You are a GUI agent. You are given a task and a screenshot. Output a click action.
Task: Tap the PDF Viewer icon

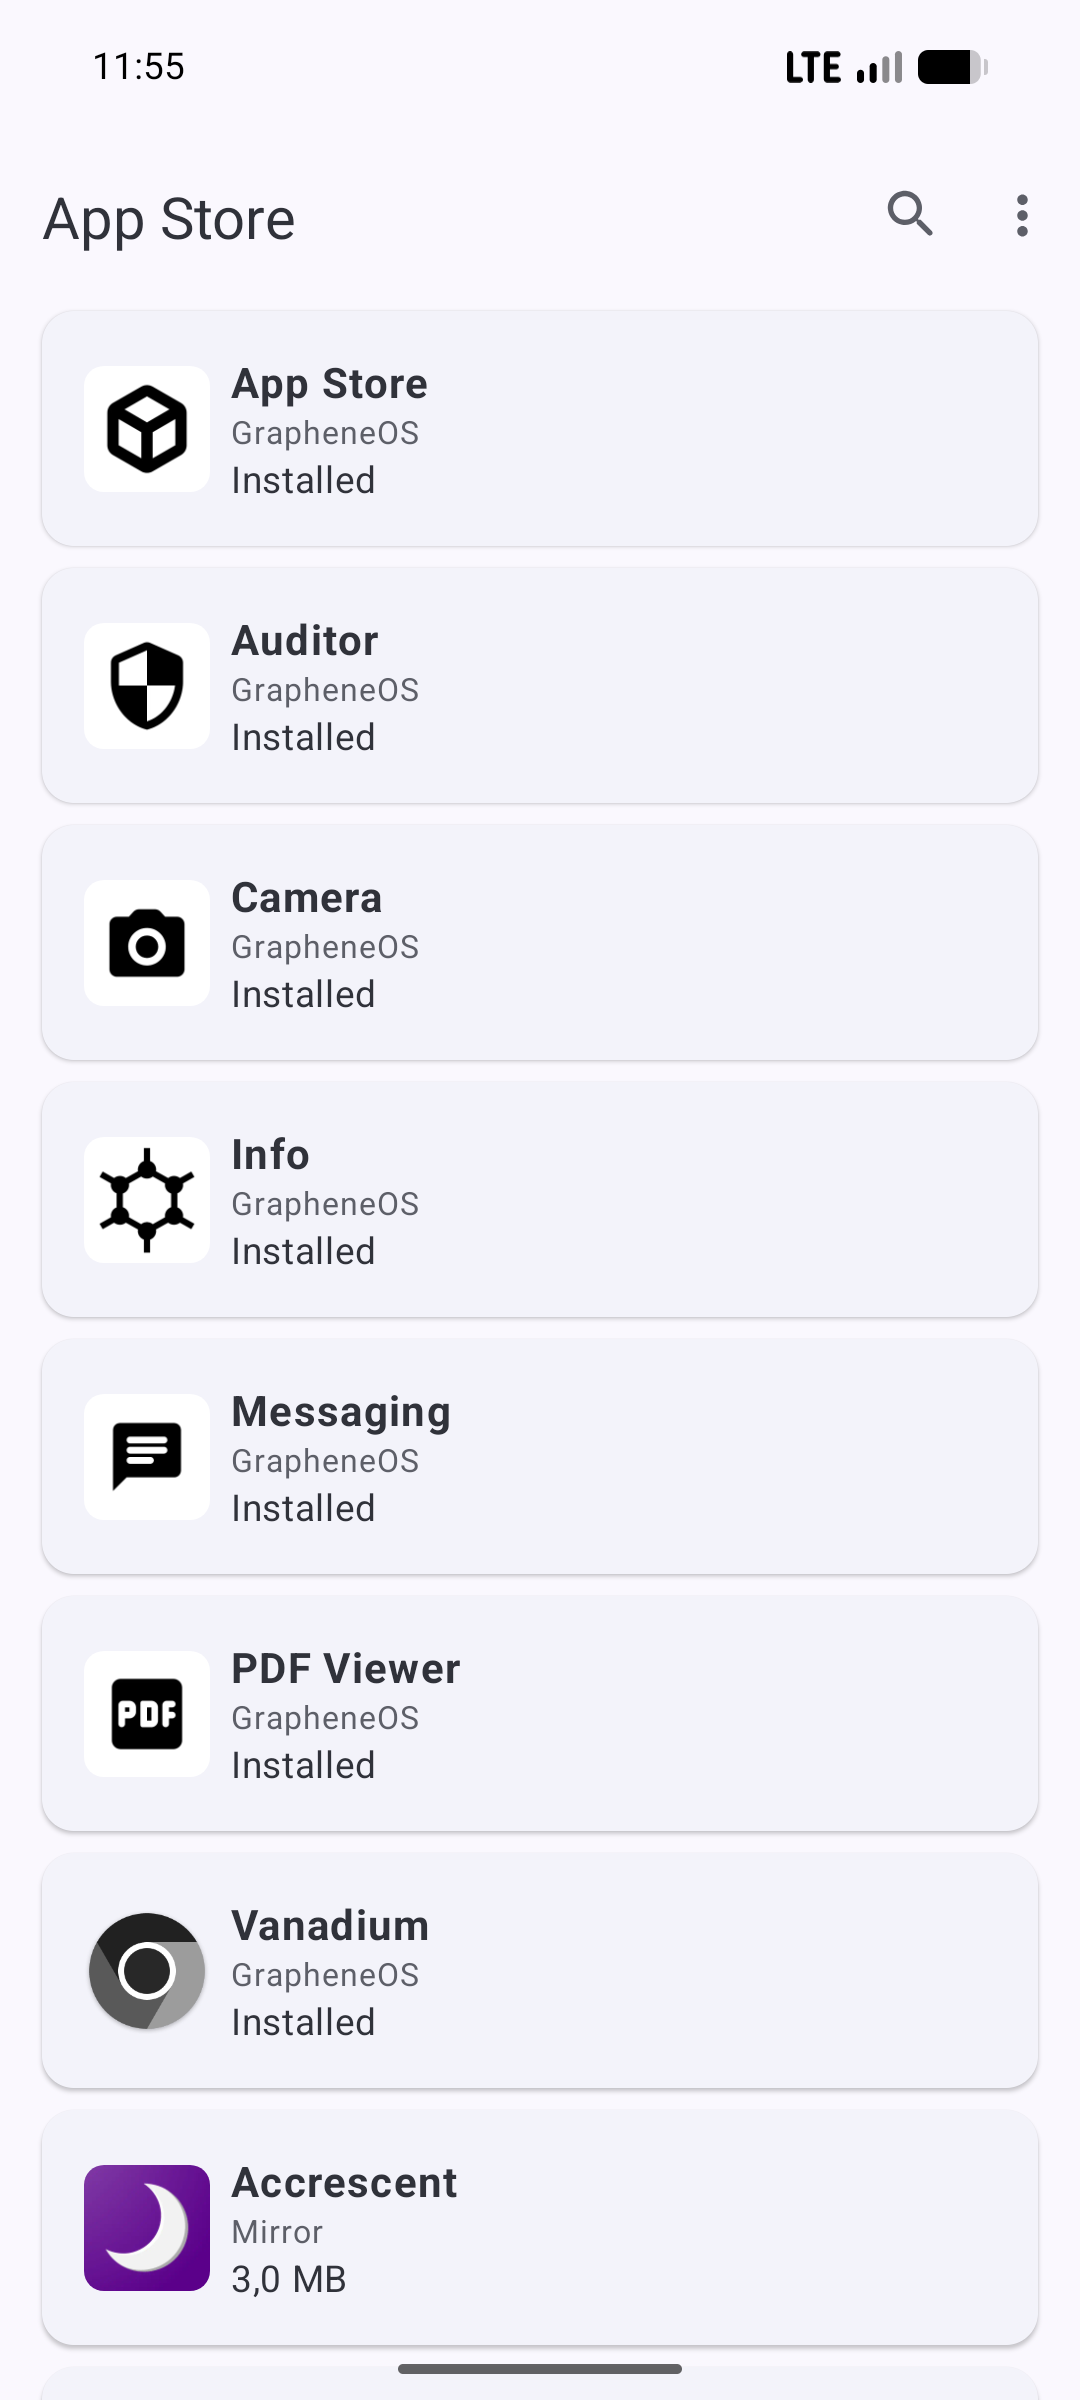click(147, 1714)
